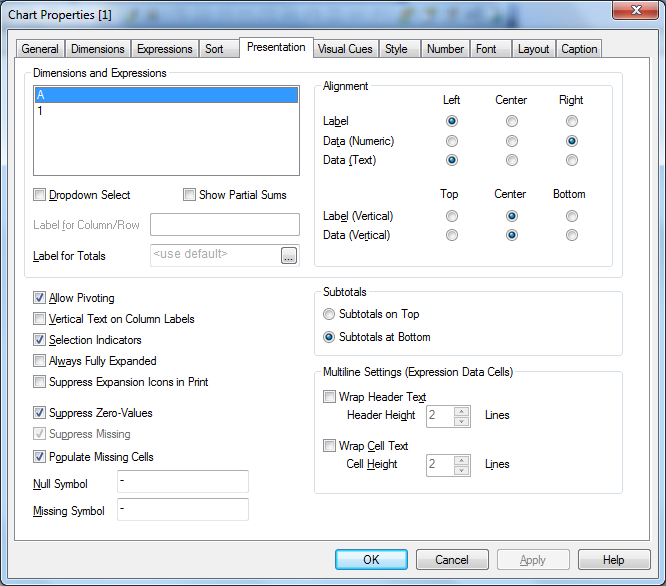Close the Chart Properties dialog

635,10
